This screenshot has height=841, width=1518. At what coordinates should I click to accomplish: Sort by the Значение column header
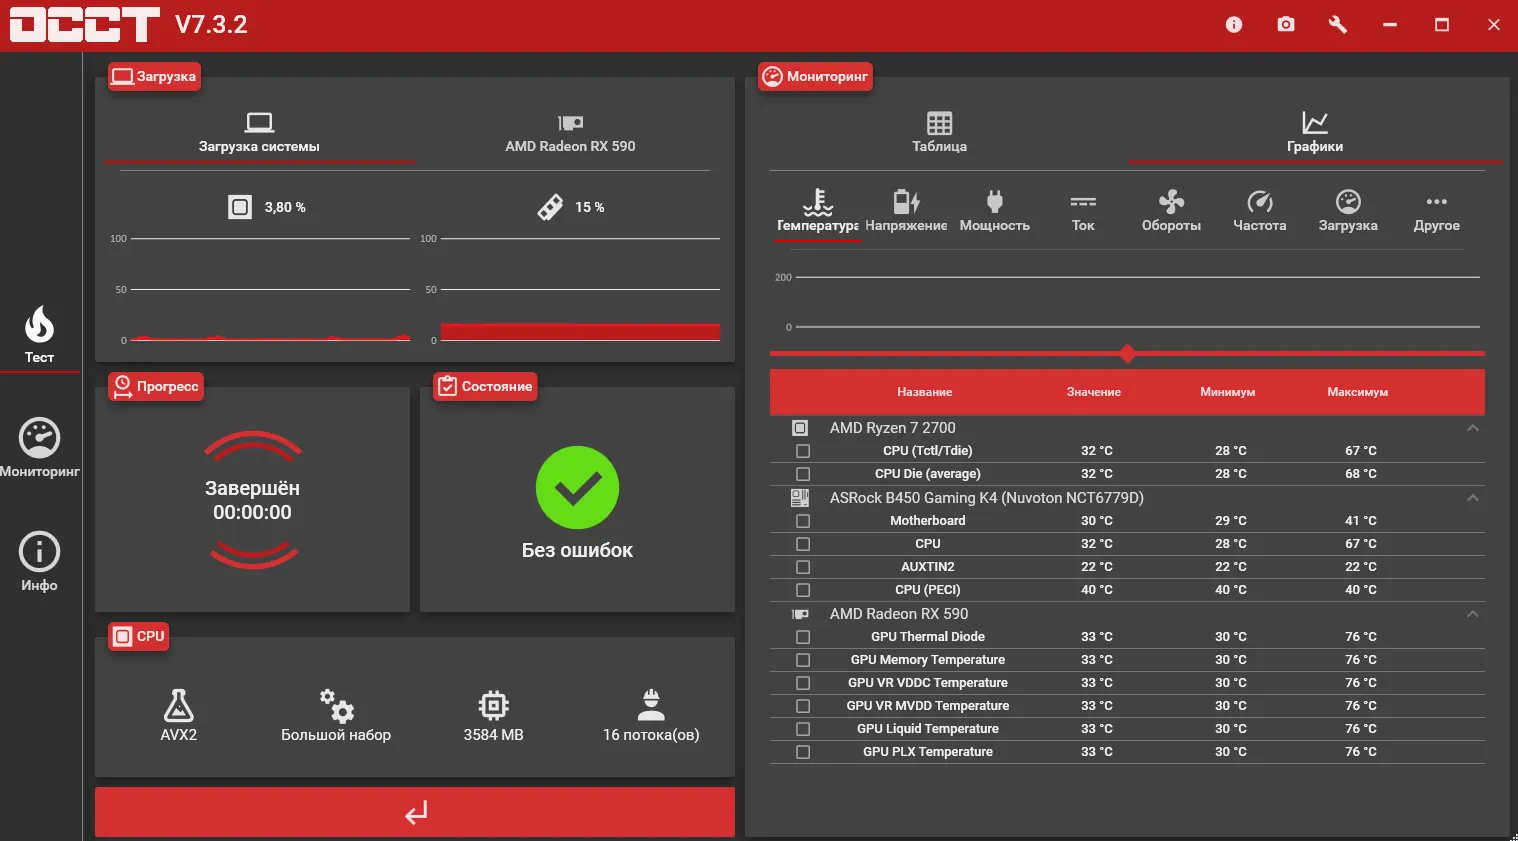point(1093,392)
